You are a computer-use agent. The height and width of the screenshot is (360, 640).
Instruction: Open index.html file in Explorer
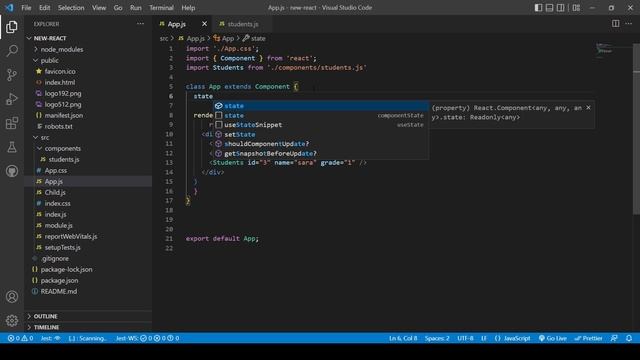click(x=88, y=82)
